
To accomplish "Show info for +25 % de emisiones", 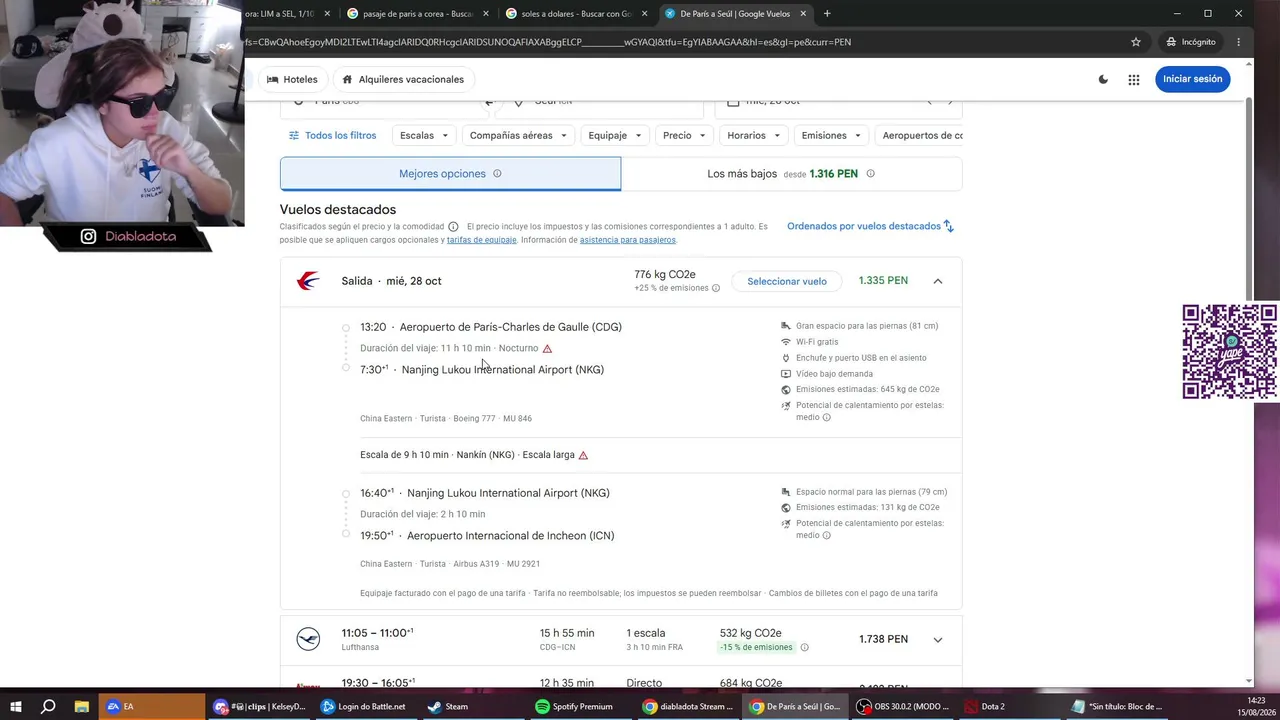I will click(x=716, y=288).
